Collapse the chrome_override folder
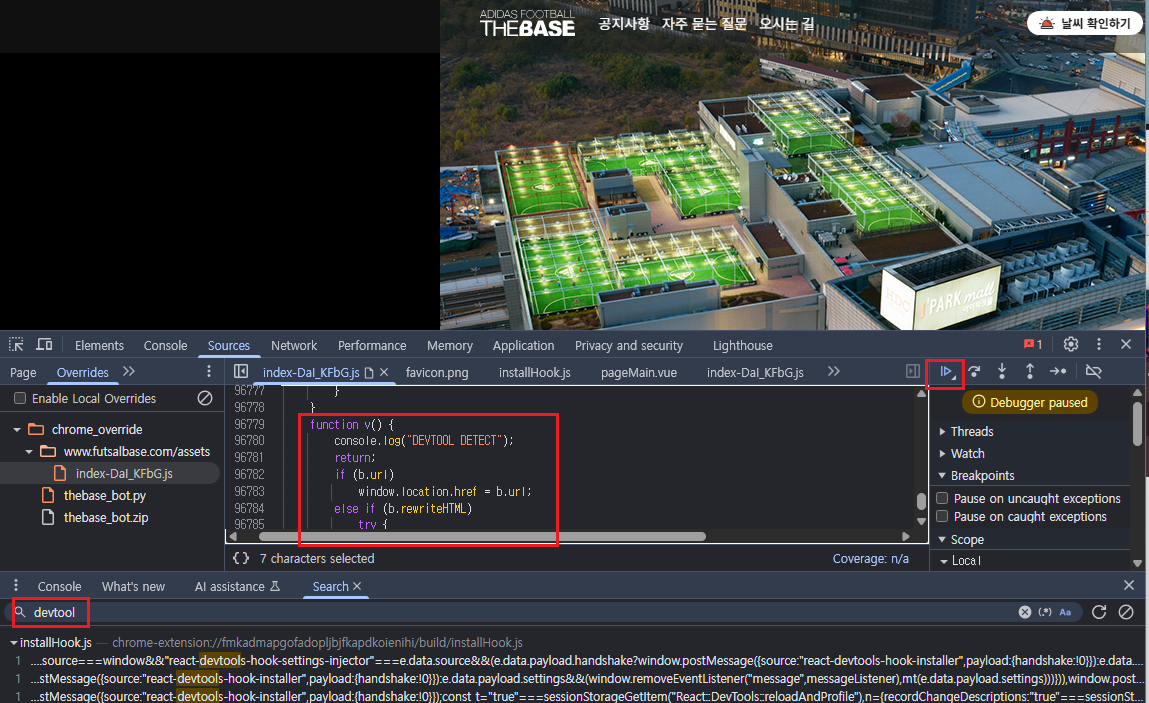Screen dimensions: 1149x703 17,430
